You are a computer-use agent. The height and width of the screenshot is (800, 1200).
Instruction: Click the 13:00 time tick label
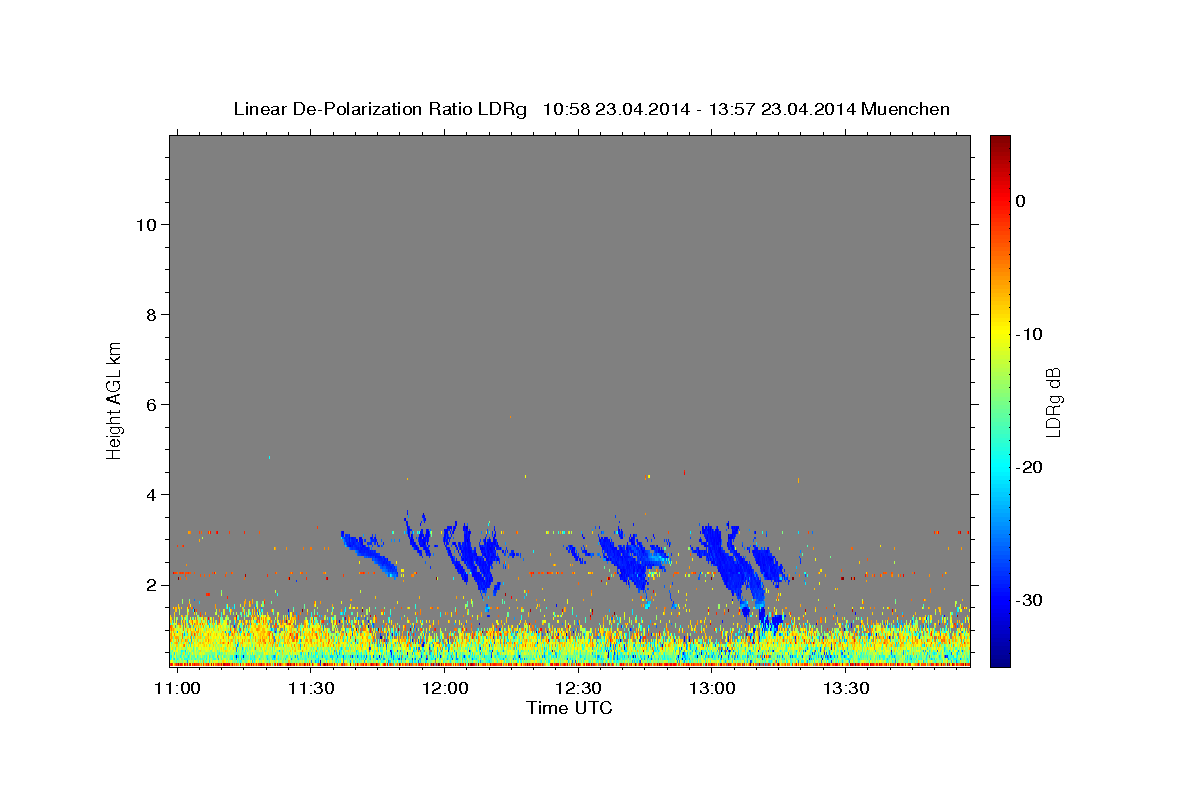click(x=712, y=689)
